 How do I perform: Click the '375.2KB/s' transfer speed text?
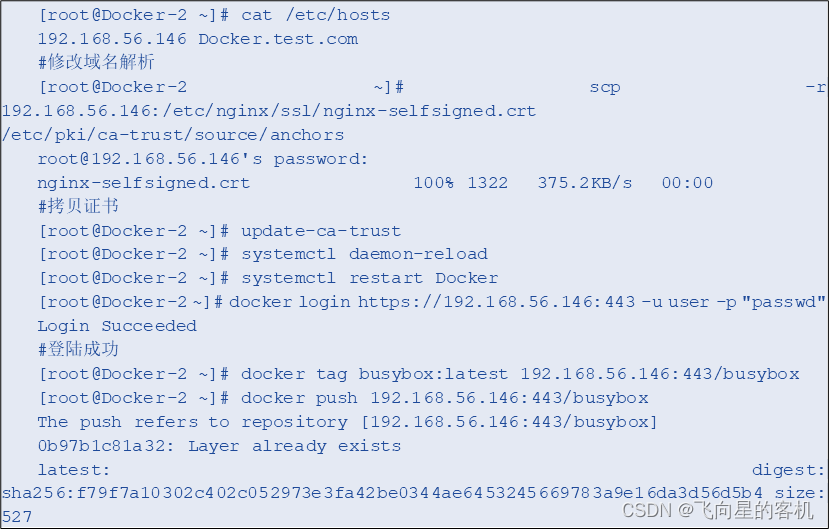585,183
